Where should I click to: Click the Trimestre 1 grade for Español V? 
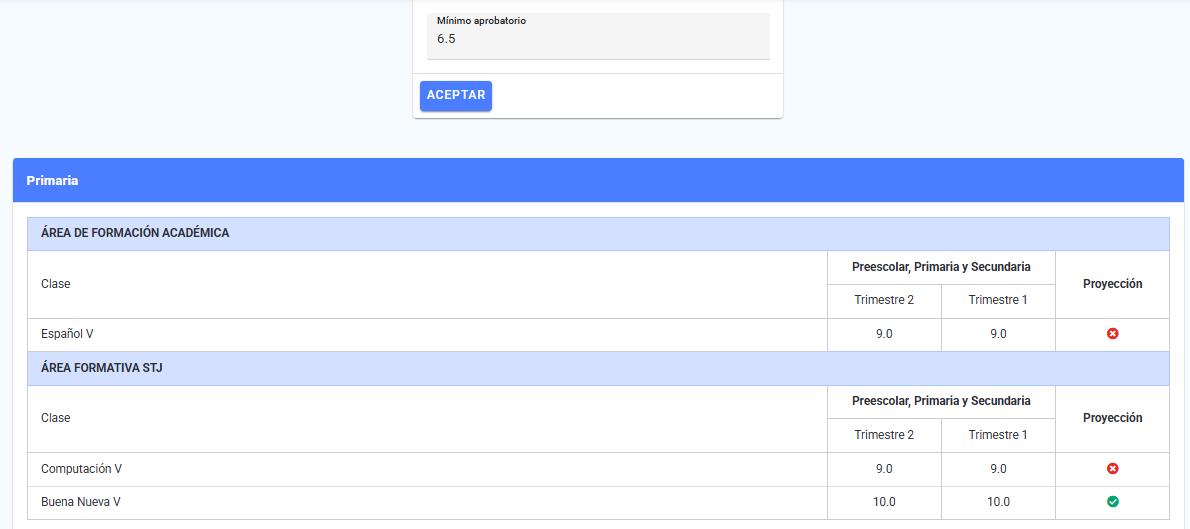998,334
